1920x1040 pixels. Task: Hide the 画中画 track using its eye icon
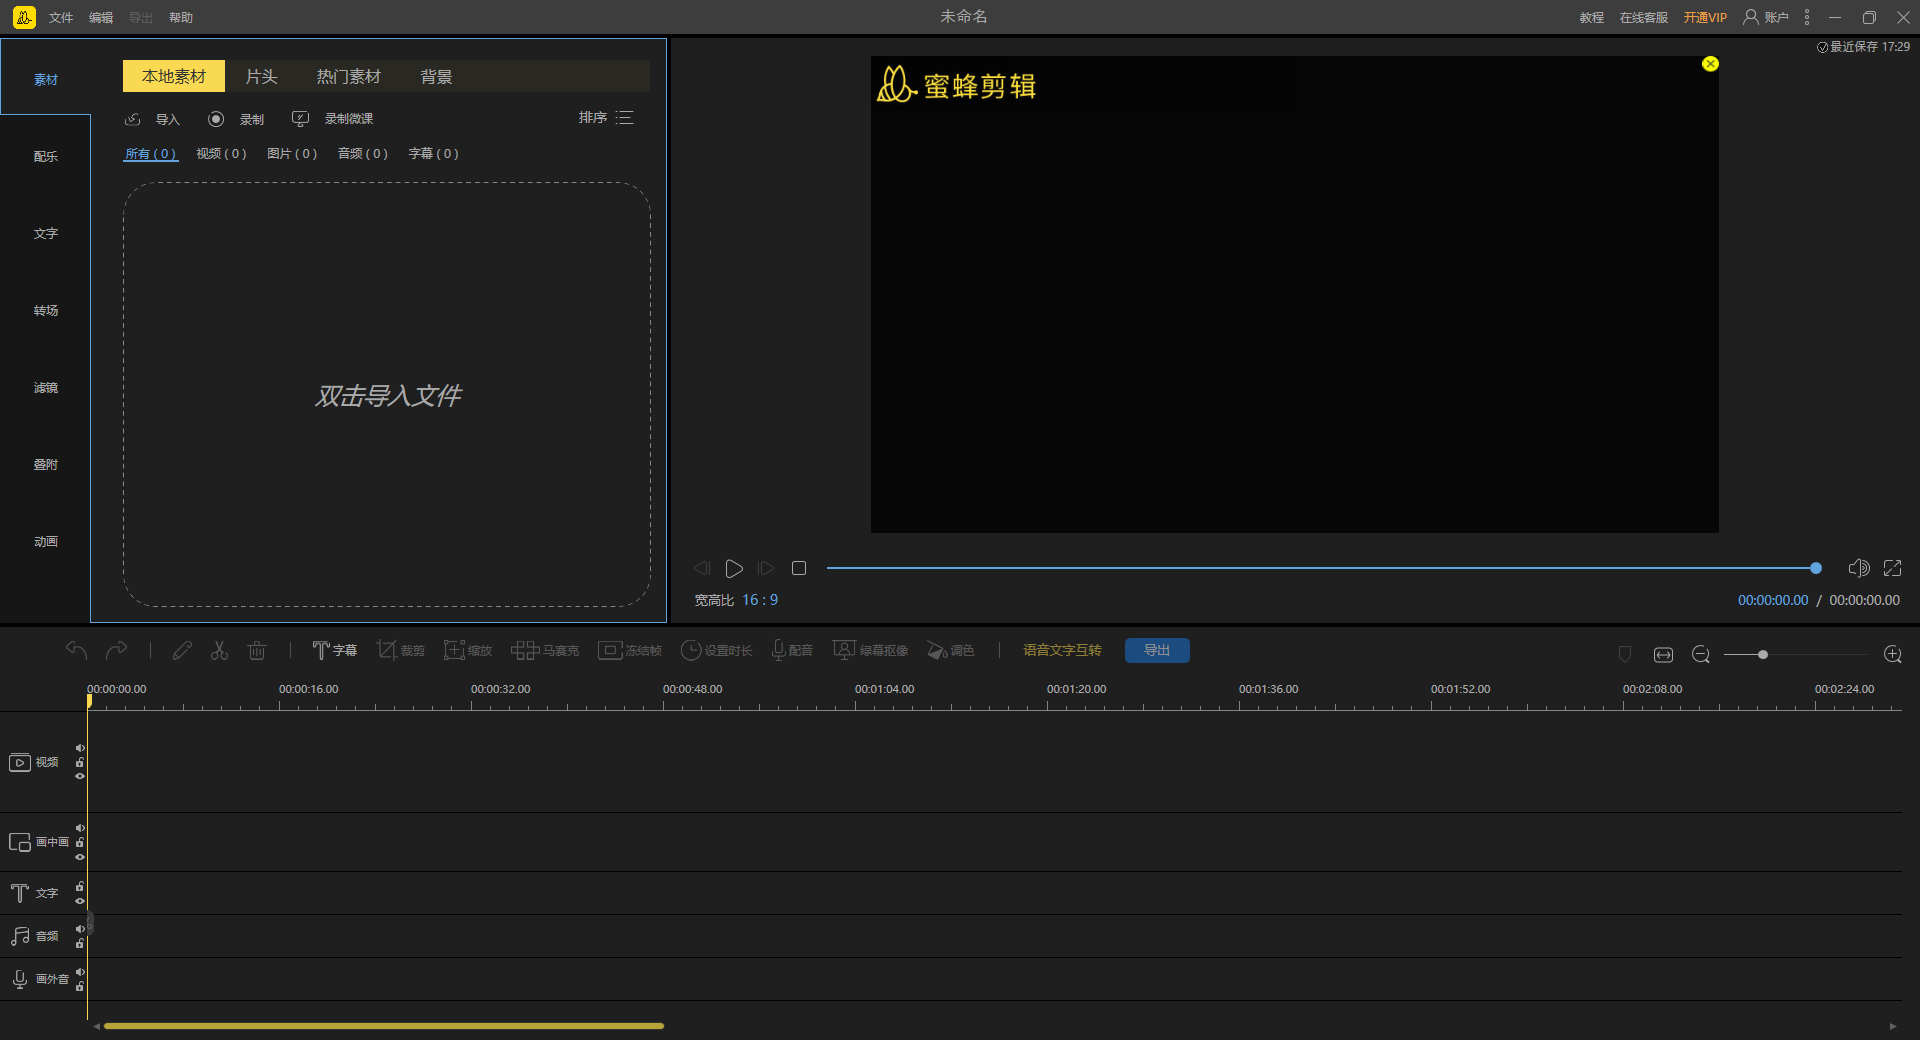[x=80, y=857]
